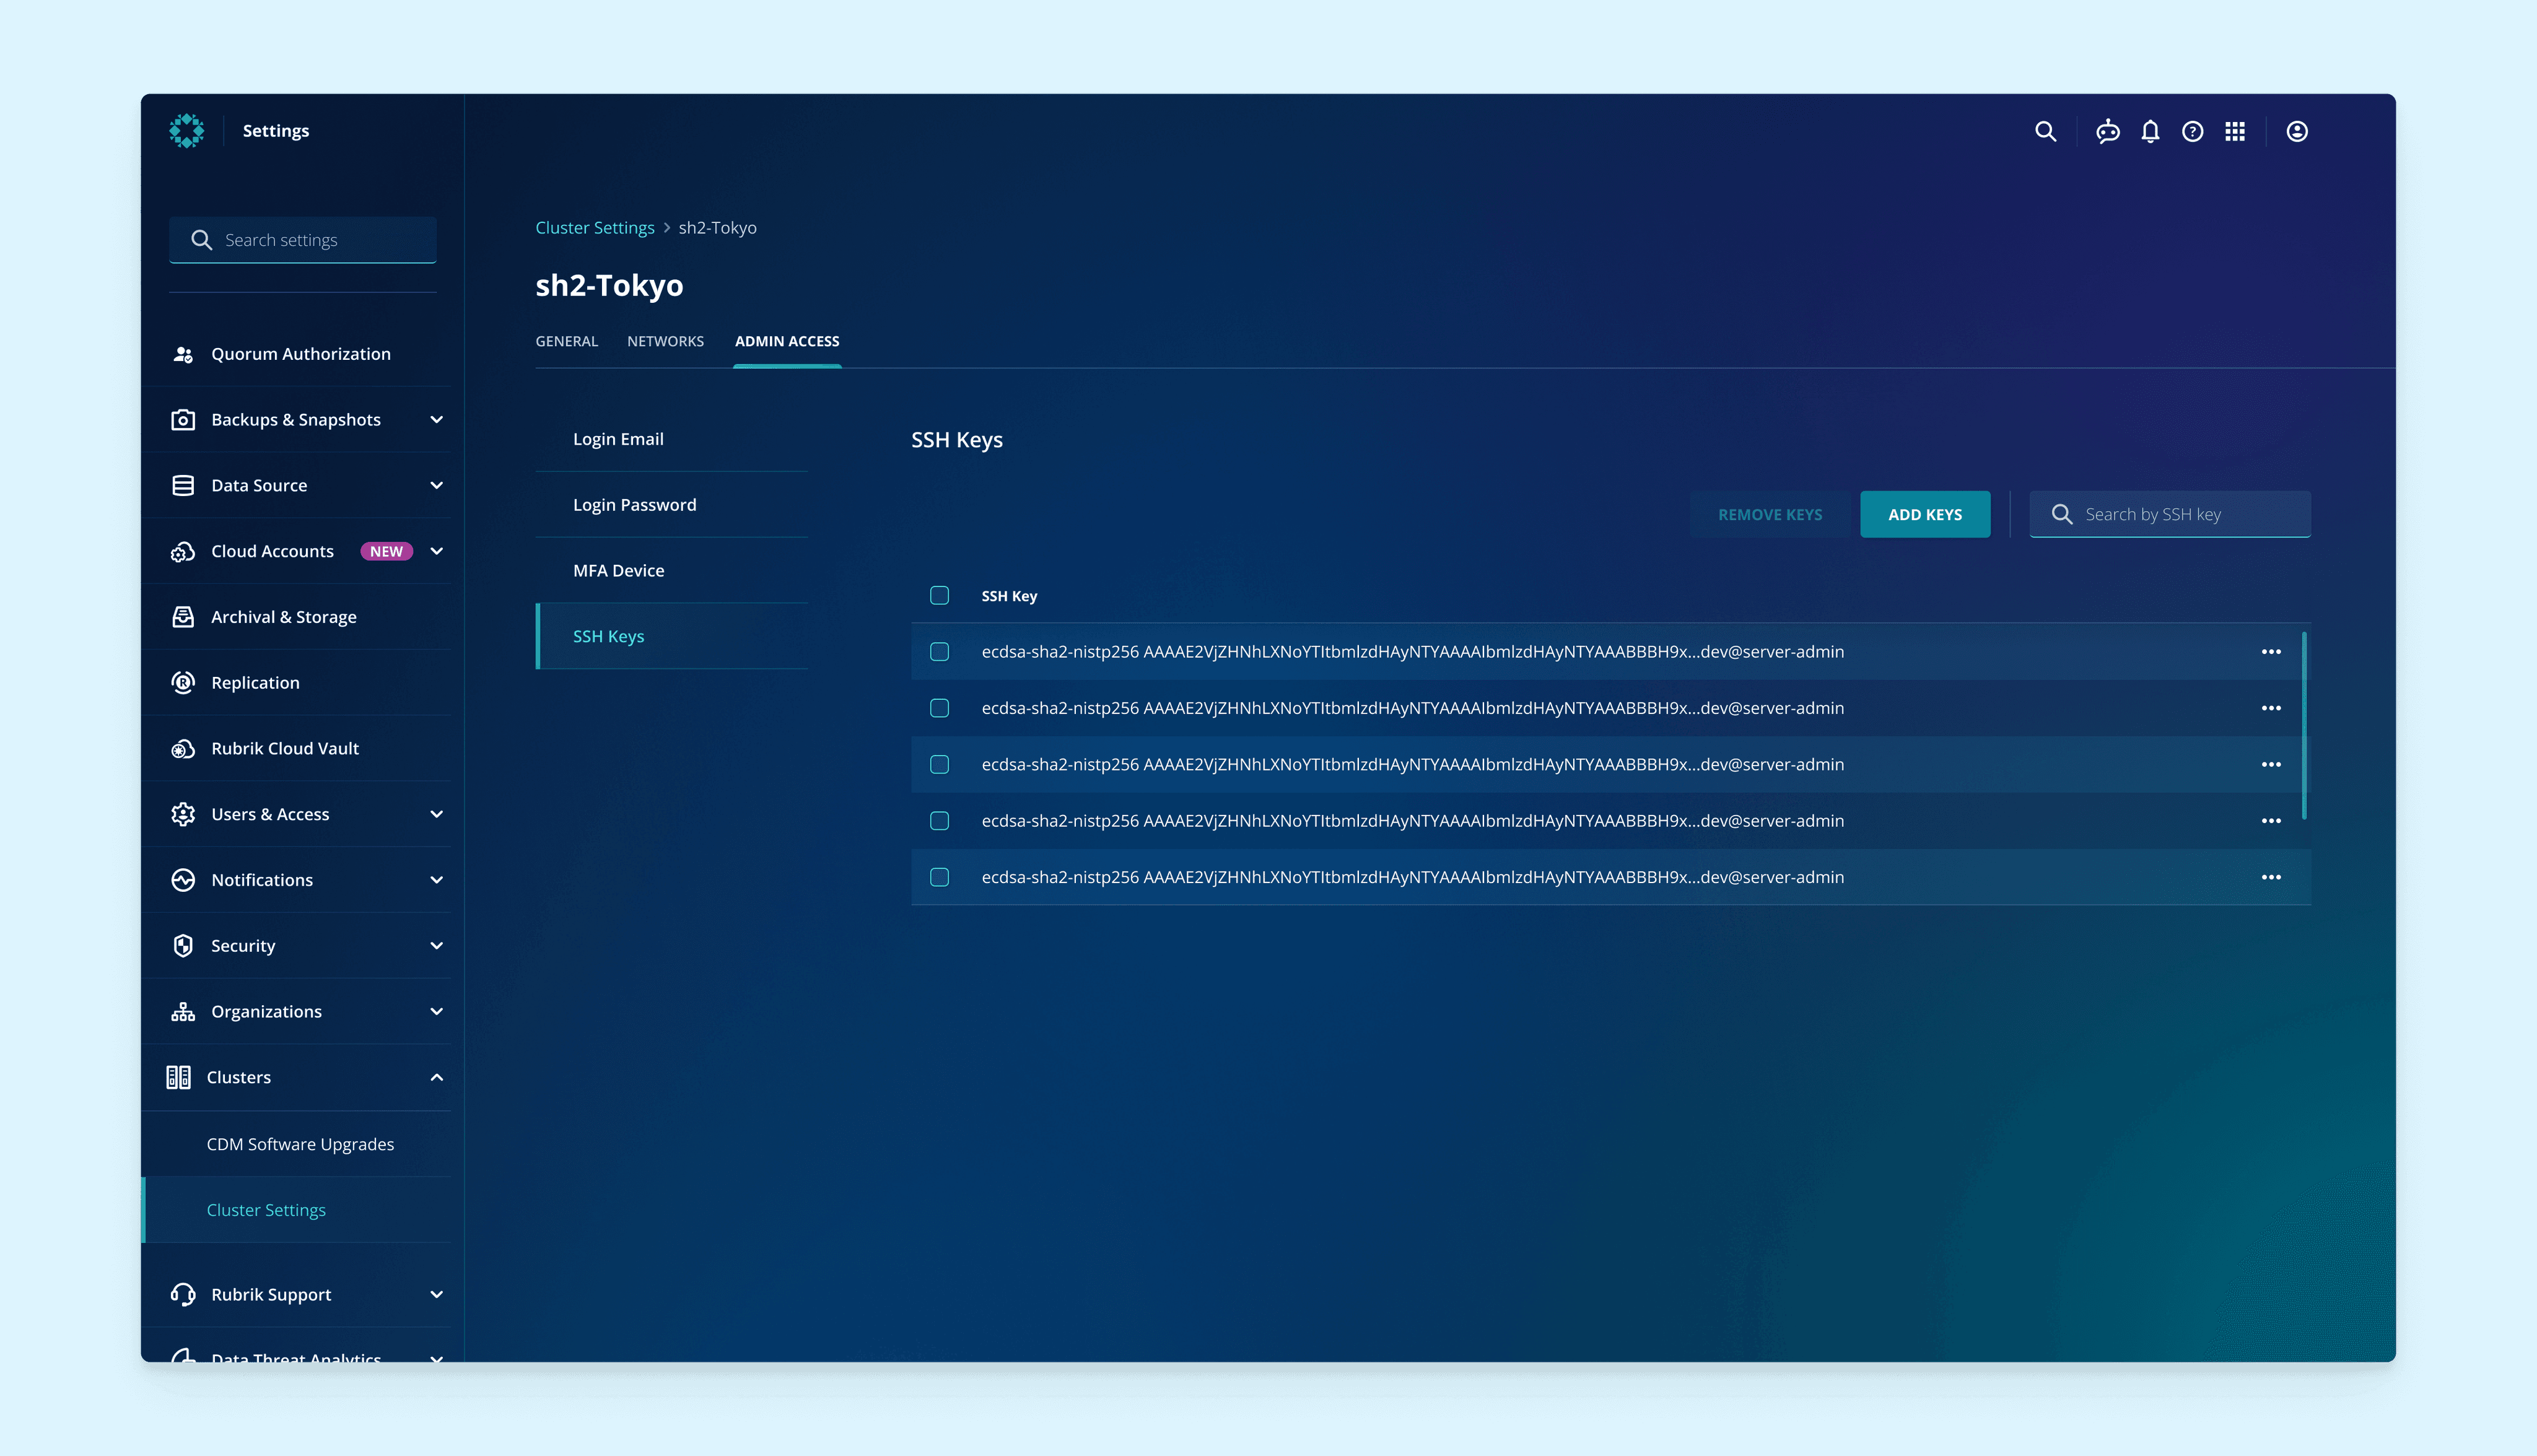Screen dimensions: 2537x1456
Task: Click the Replication sidebar icon
Action: (x=183, y=682)
